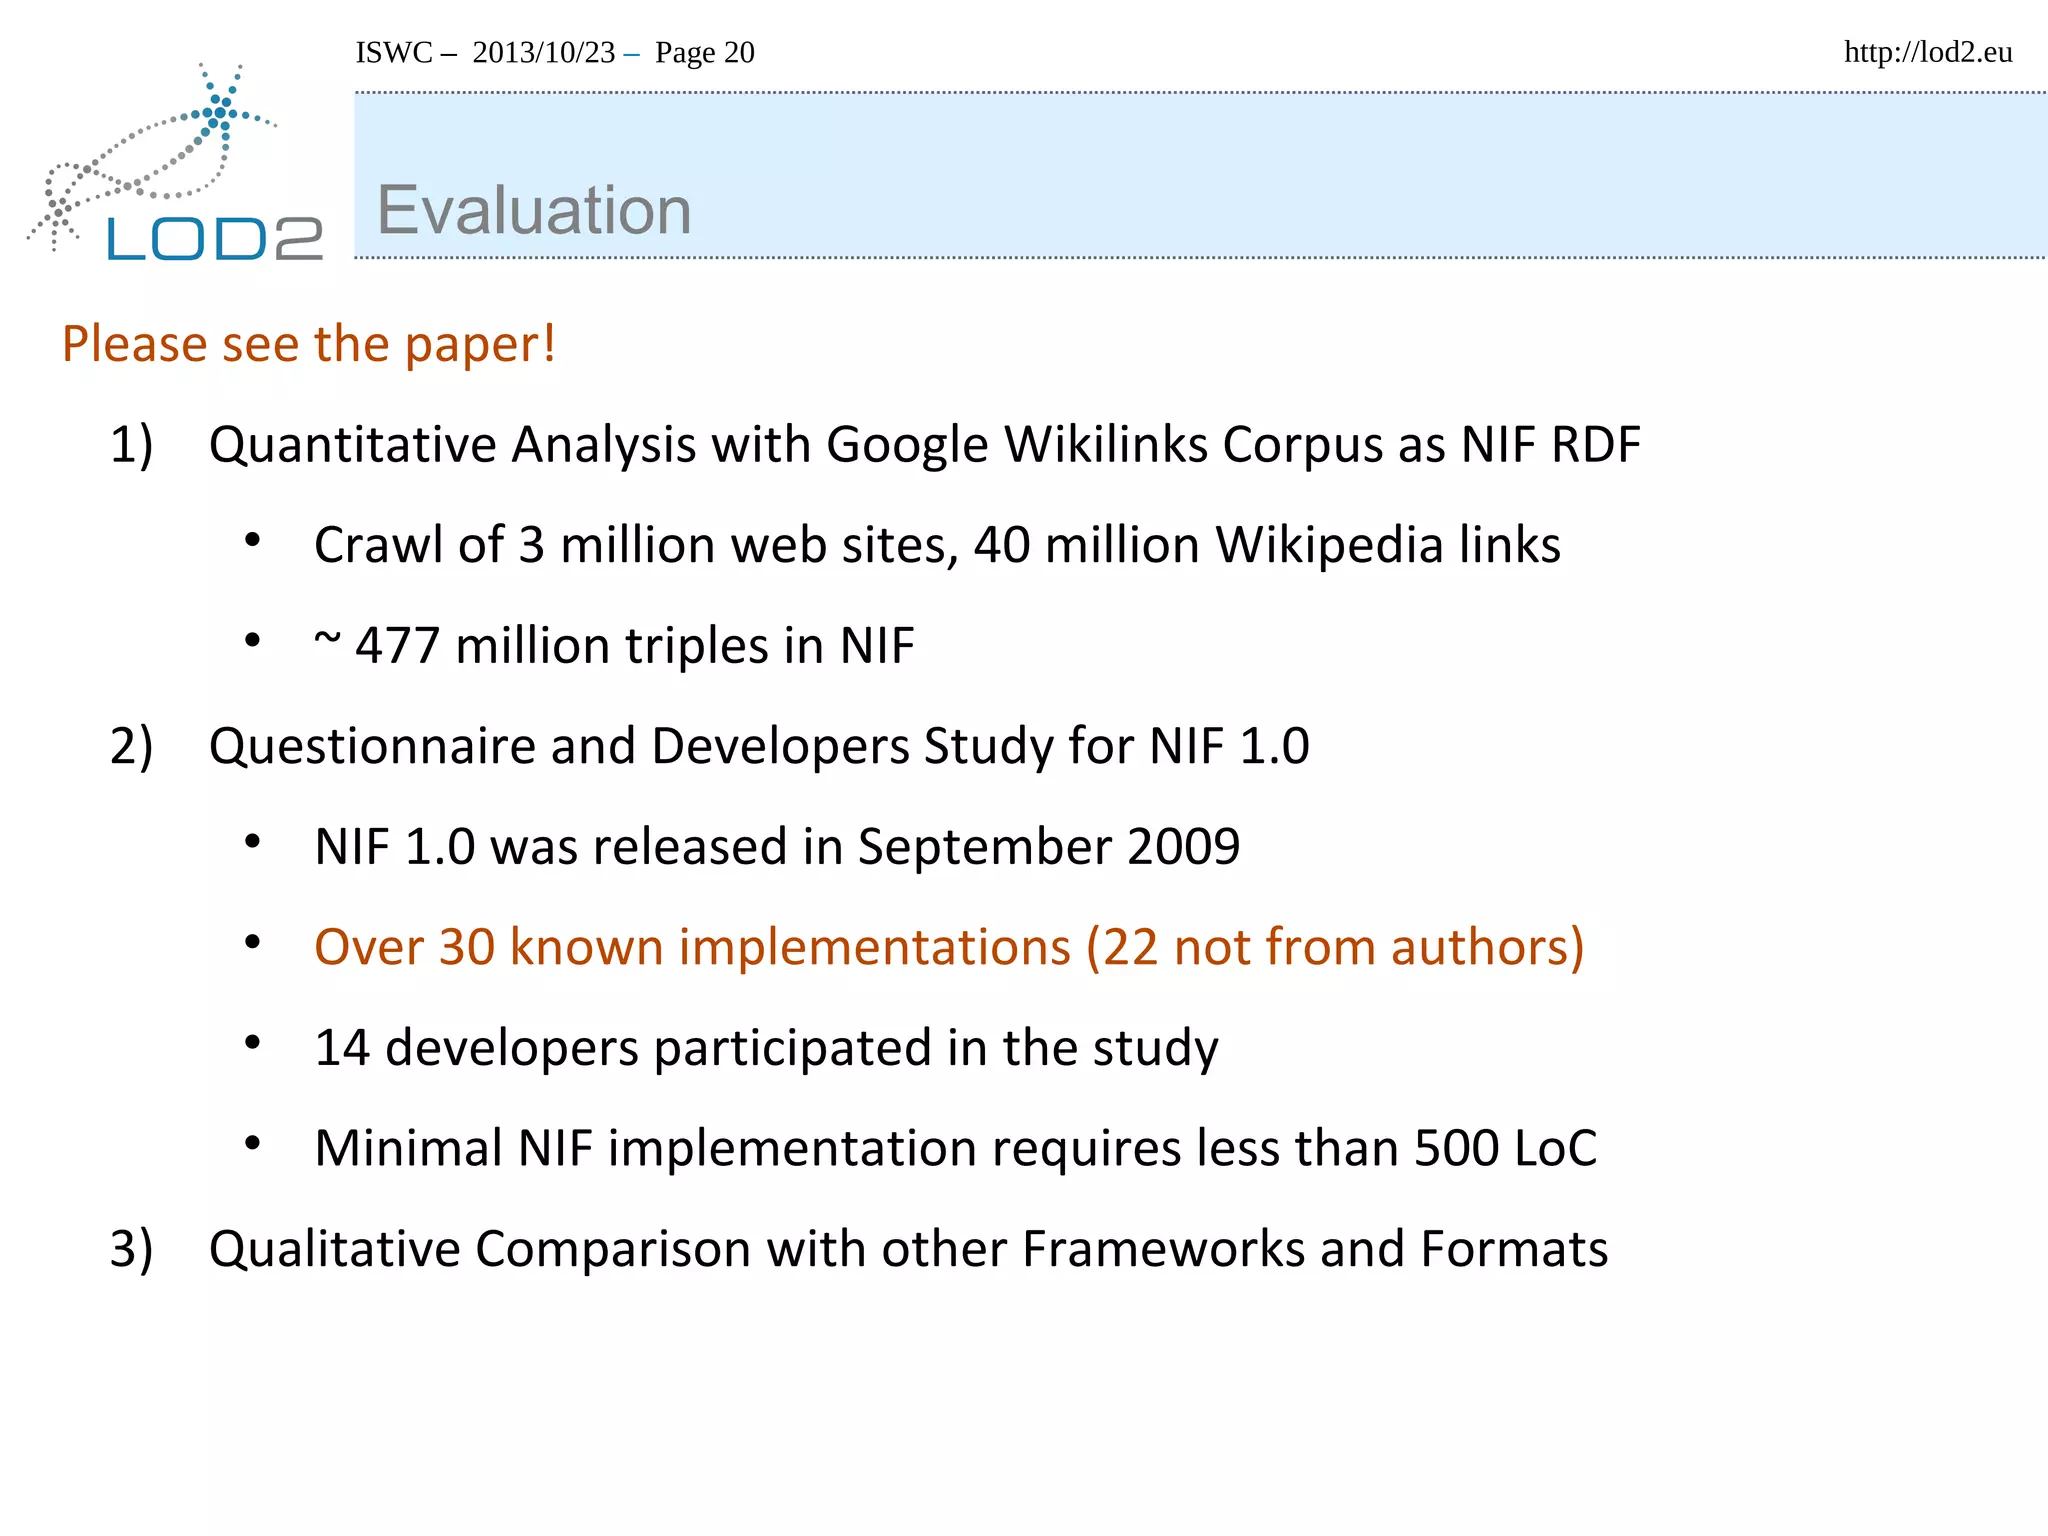Viewport: 2048px width, 1536px height.
Task: Click the '14 developers participated' bullet
Action: point(766,1048)
